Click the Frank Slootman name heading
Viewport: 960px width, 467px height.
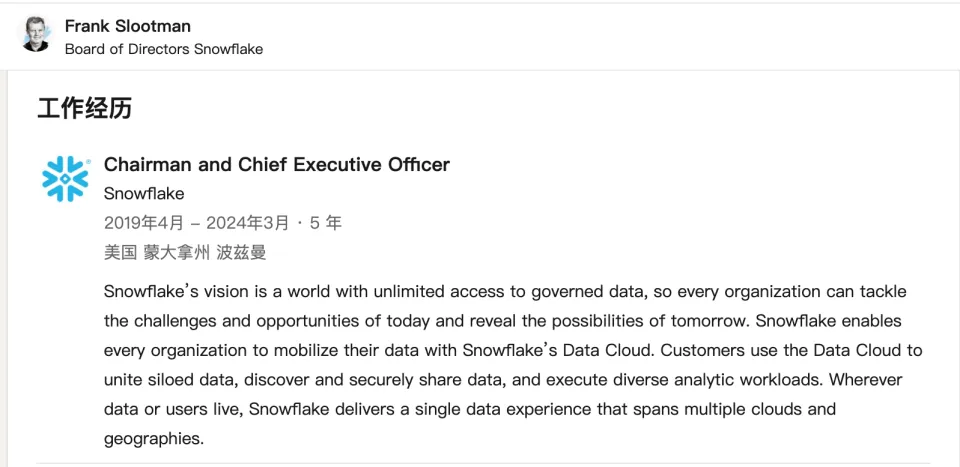coord(128,26)
